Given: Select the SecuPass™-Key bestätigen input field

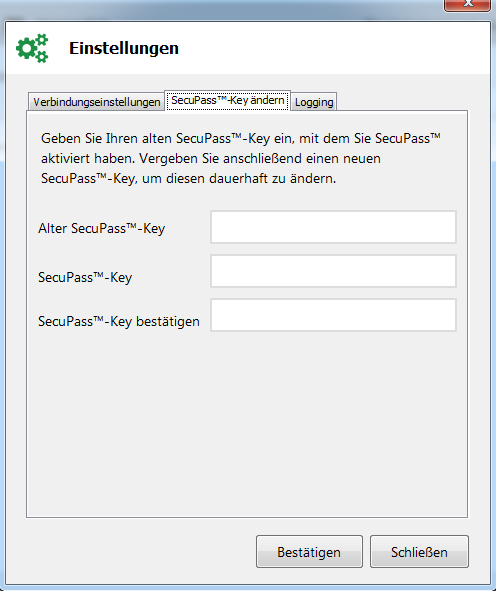Looking at the screenshot, I should pyautogui.click(x=333, y=315).
